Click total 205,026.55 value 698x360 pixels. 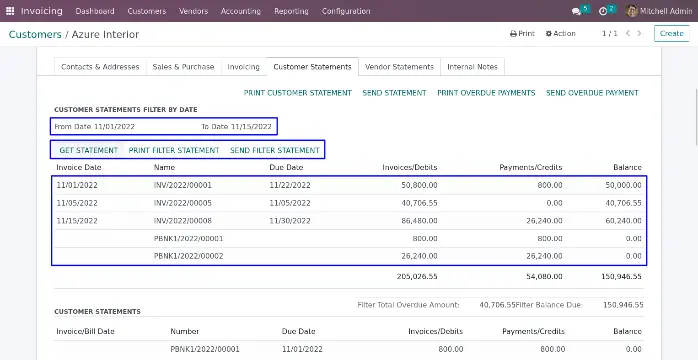click(417, 276)
